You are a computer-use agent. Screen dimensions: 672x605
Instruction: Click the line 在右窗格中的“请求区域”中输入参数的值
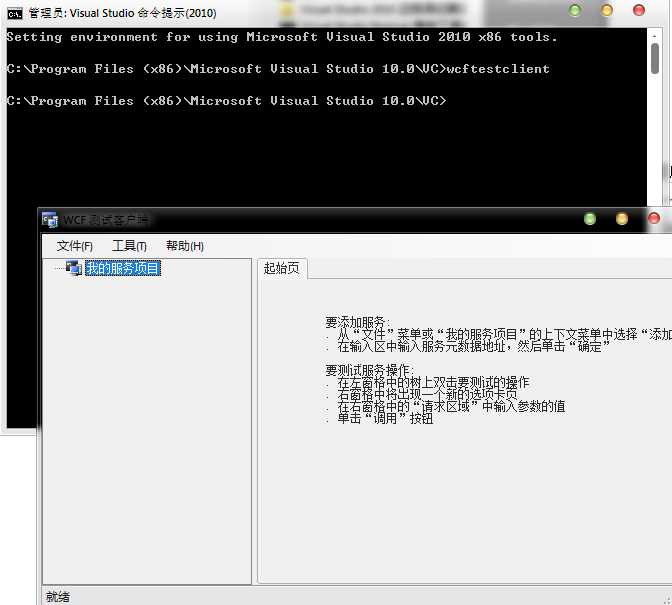(451, 406)
